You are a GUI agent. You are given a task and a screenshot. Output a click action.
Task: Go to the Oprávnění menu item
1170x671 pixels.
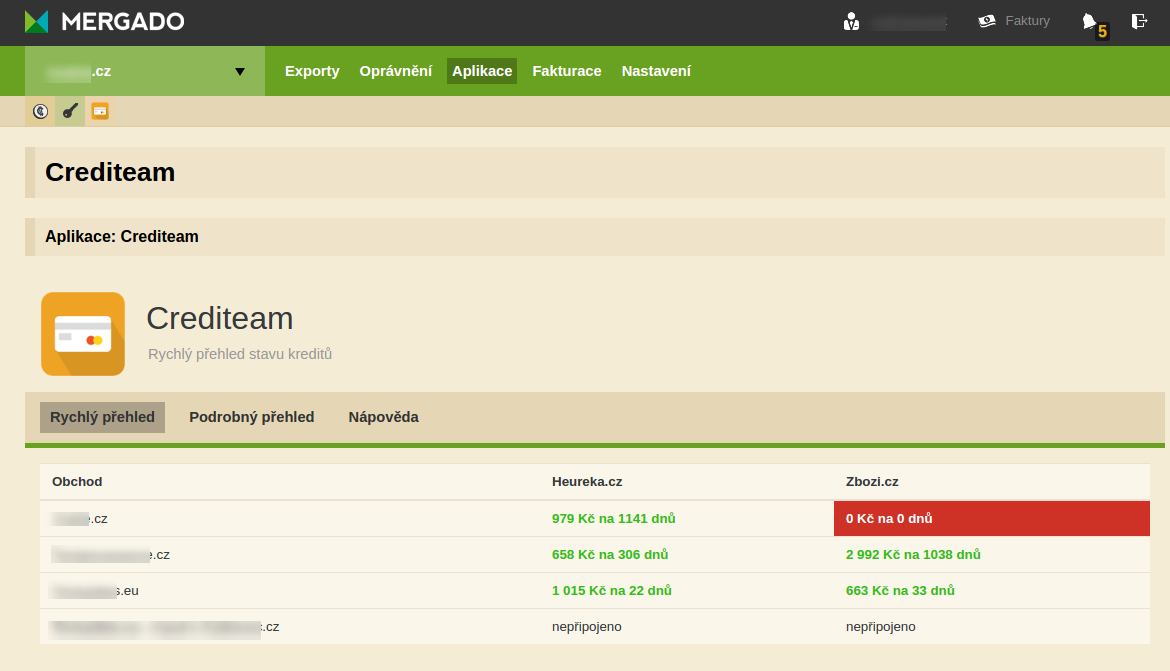[x=395, y=71]
